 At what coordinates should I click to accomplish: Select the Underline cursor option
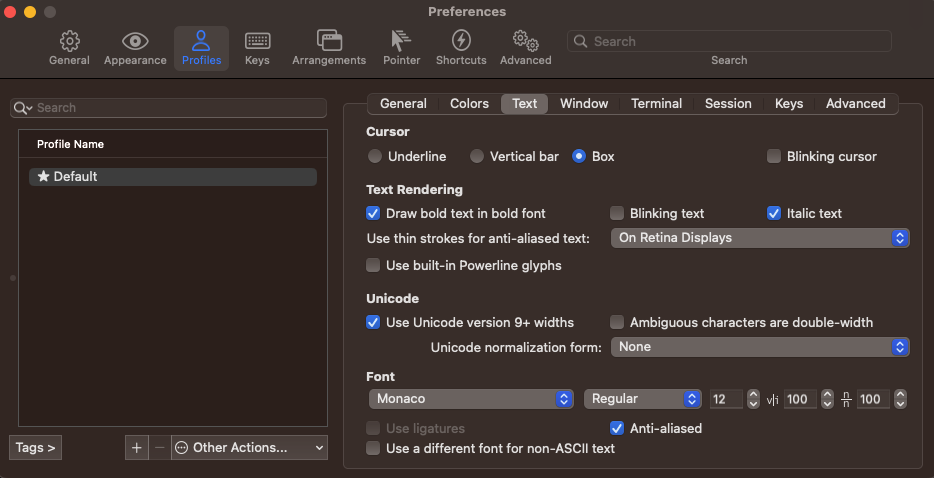375,156
